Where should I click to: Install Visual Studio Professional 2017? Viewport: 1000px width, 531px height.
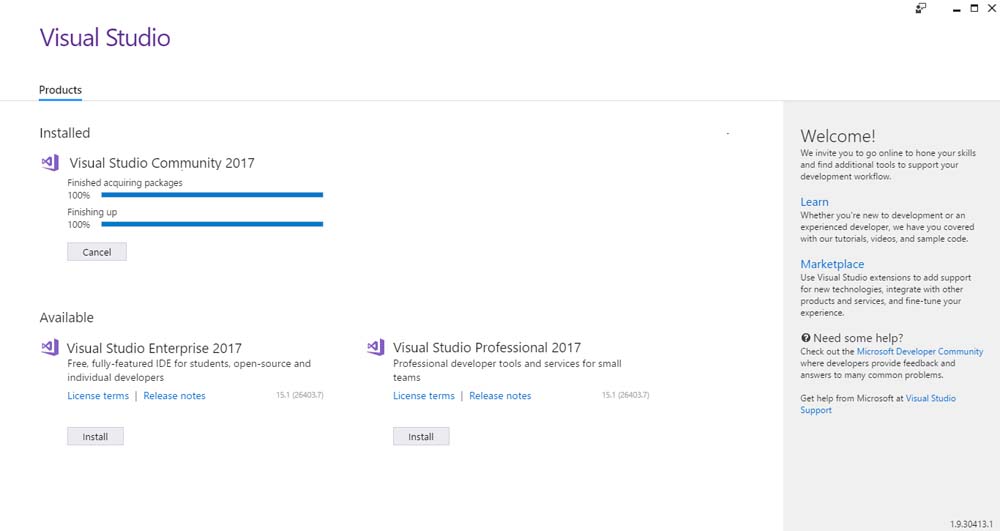[421, 437]
